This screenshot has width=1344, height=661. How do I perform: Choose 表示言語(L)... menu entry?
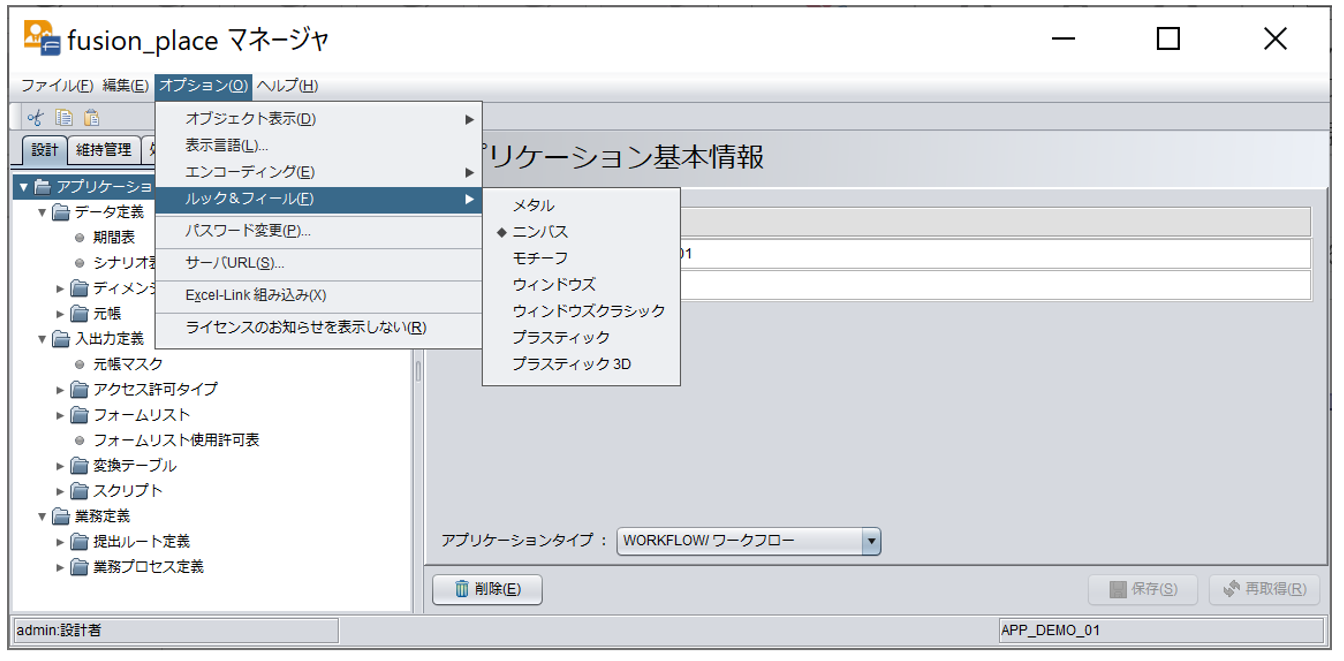coord(318,146)
